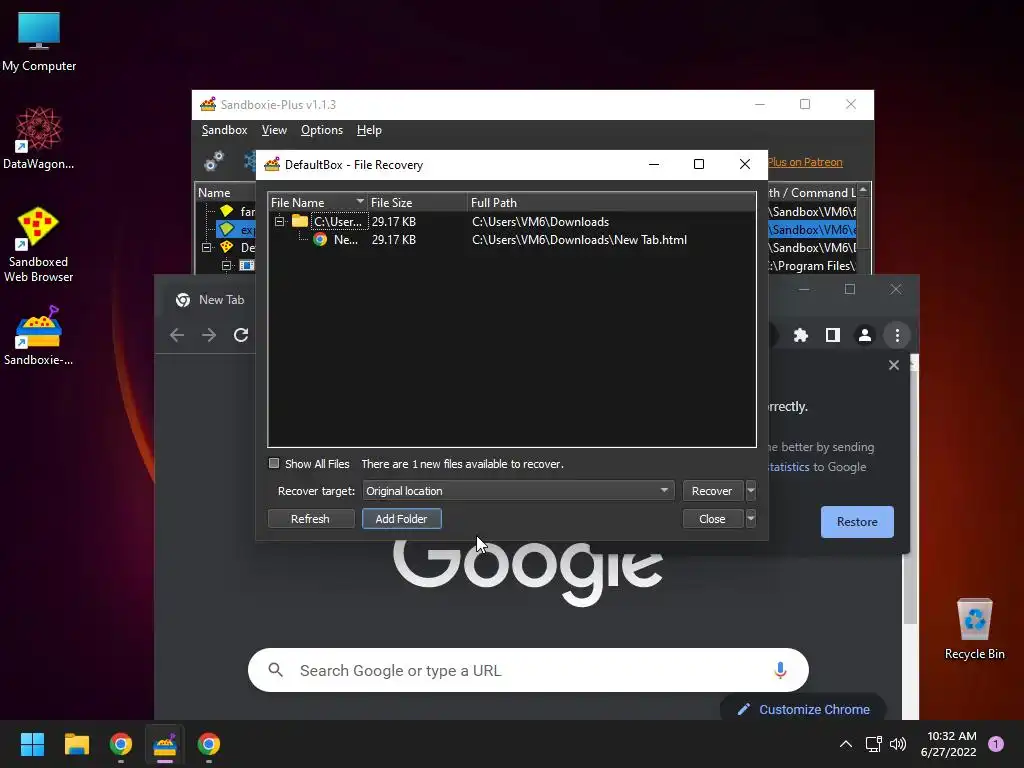Image resolution: width=1024 pixels, height=768 pixels.
Task: Dismiss the Chrome restore bubble with its X
Action: pyautogui.click(x=894, y=365)
